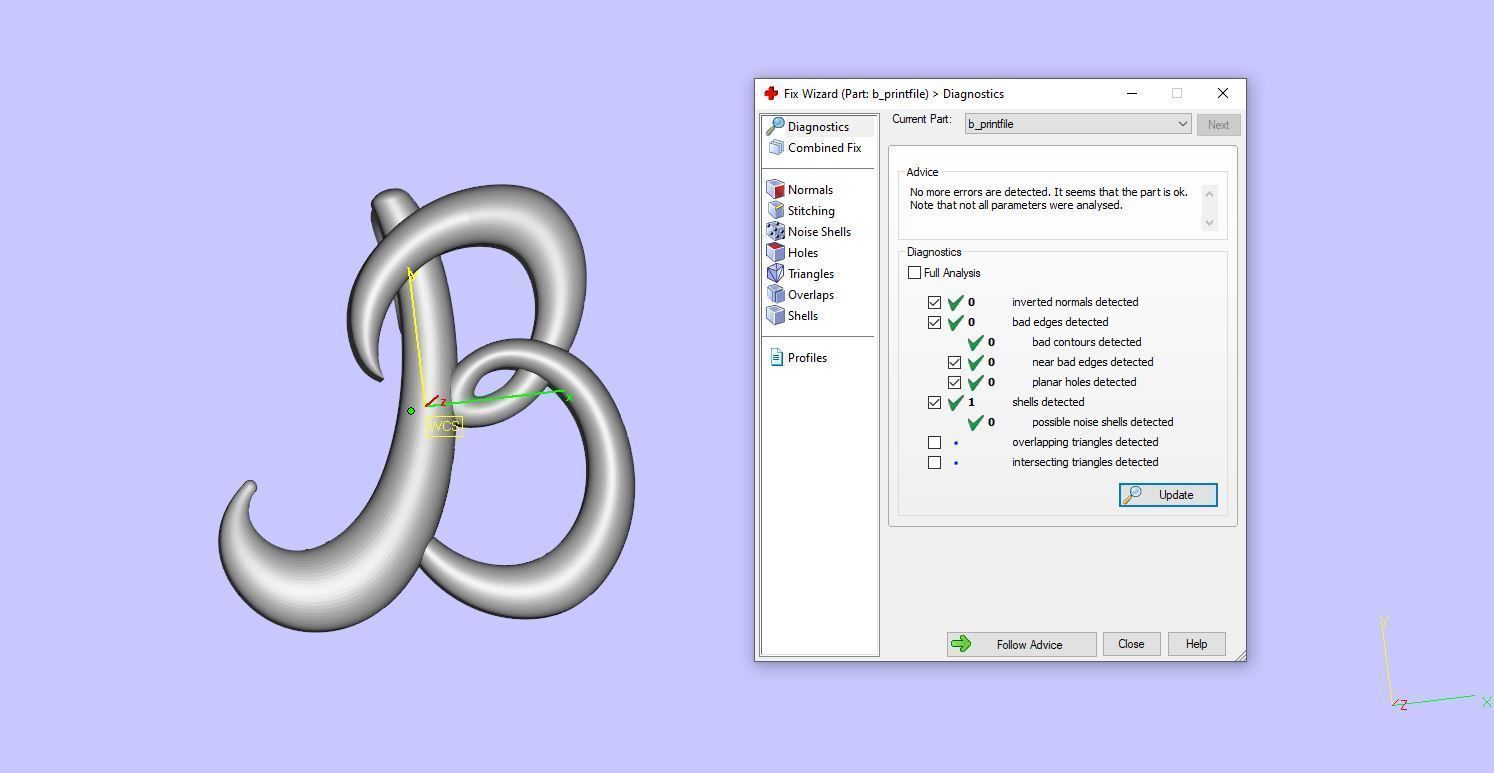Uncheck shells detected checkbox
This screenshot has width=1494, height=773.
point(934,402)
